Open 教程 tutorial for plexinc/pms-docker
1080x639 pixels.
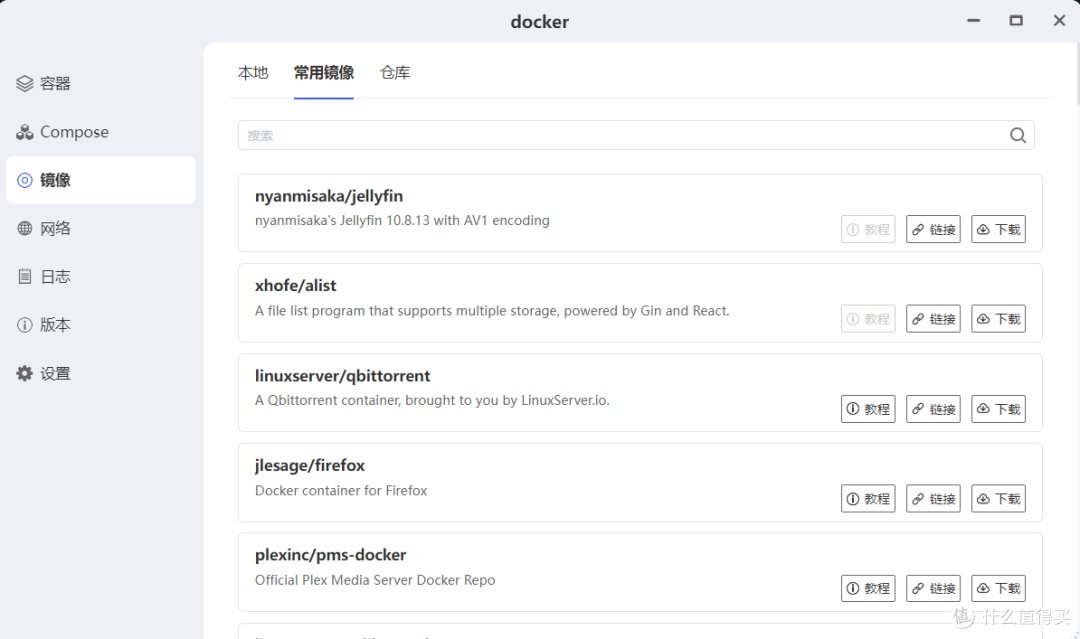(x=868, y=588)
